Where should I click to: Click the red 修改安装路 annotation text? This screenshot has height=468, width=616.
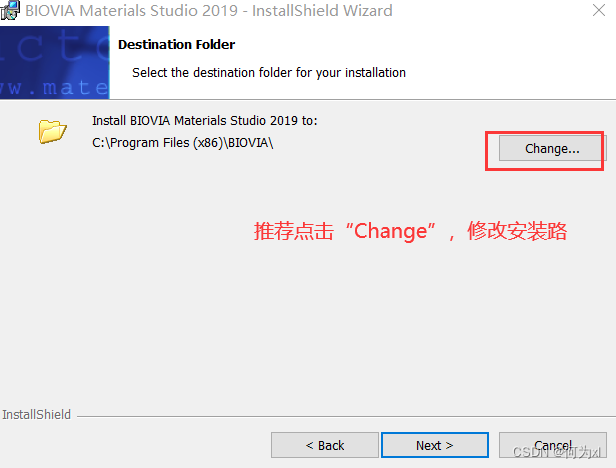[517, 231]
